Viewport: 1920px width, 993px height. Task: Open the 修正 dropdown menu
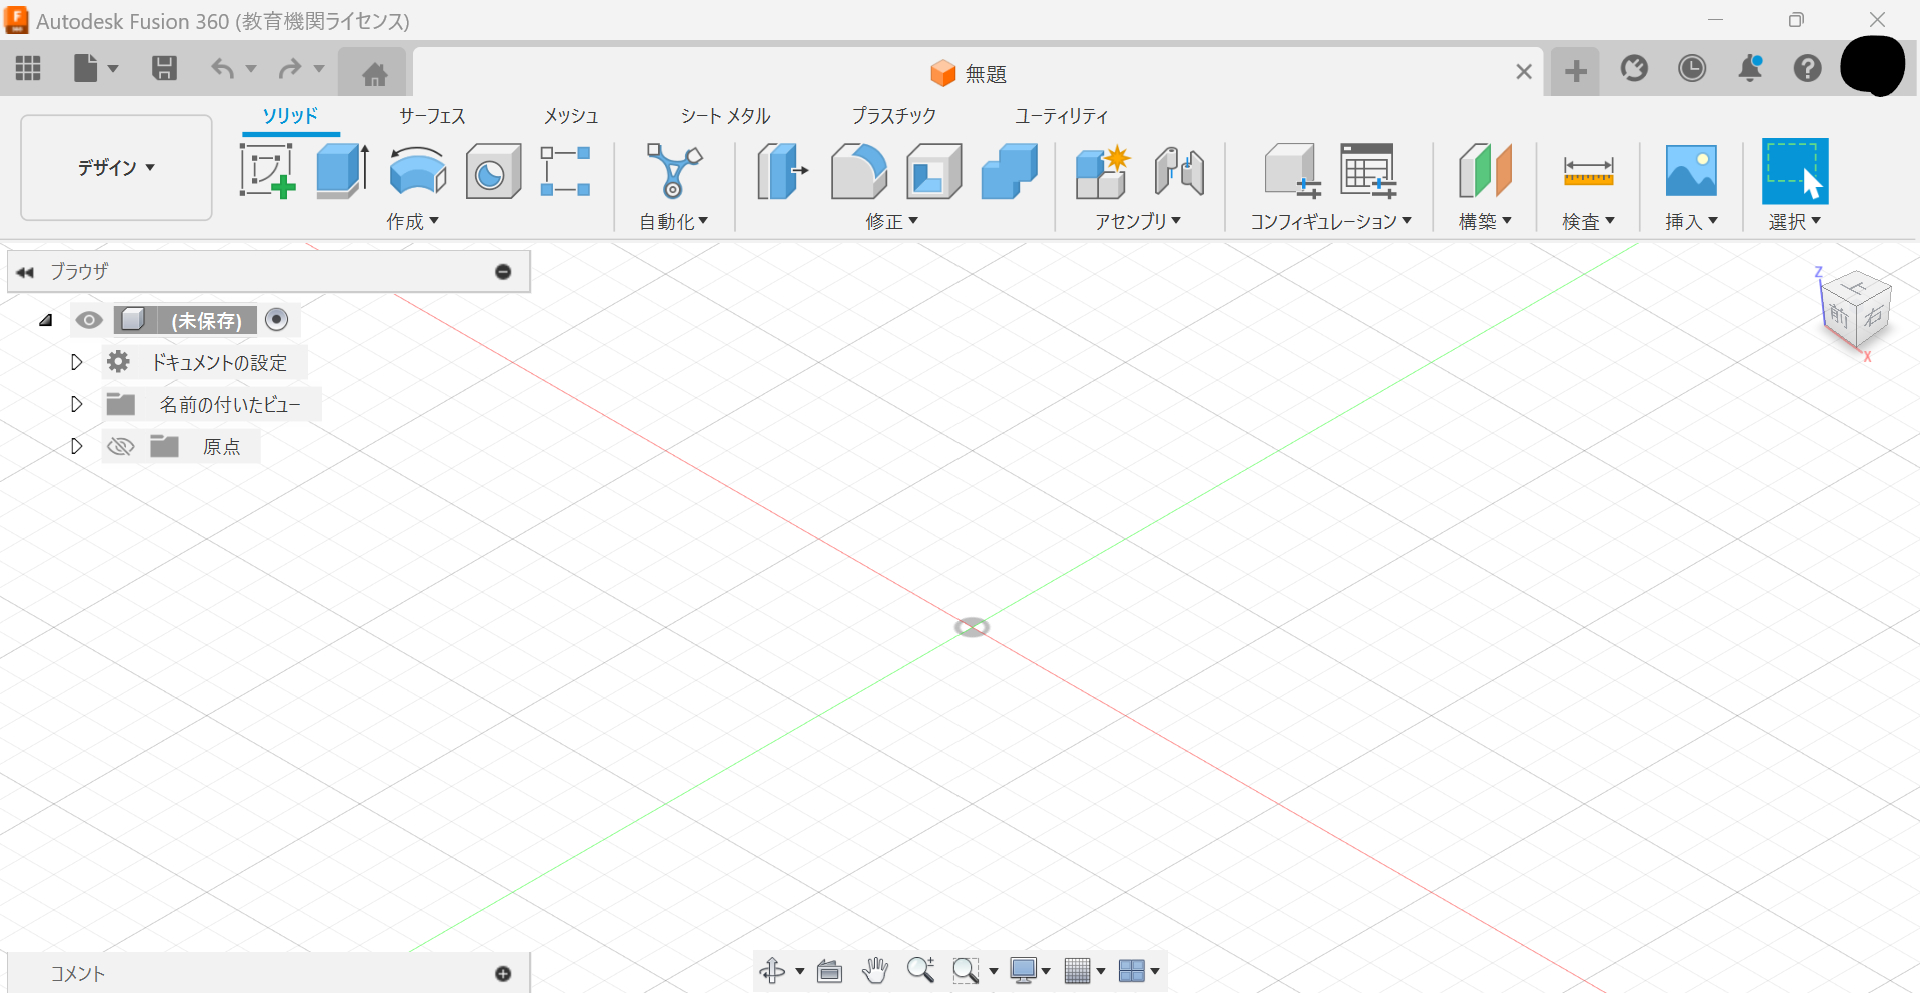point(892,221)
